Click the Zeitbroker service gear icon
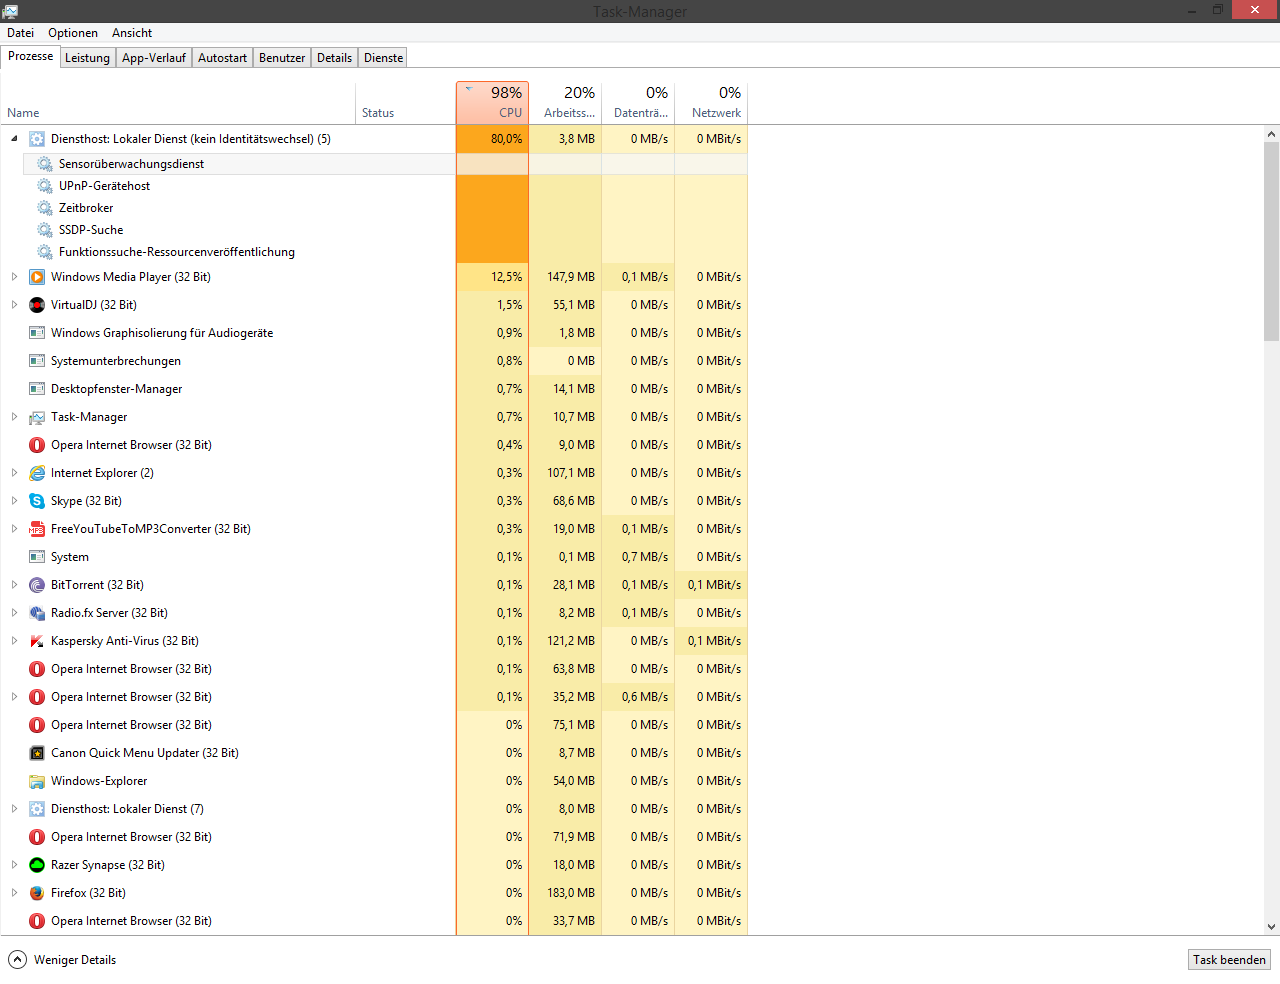The height and width of the screenshot is (984, 1280). point(45,208)
